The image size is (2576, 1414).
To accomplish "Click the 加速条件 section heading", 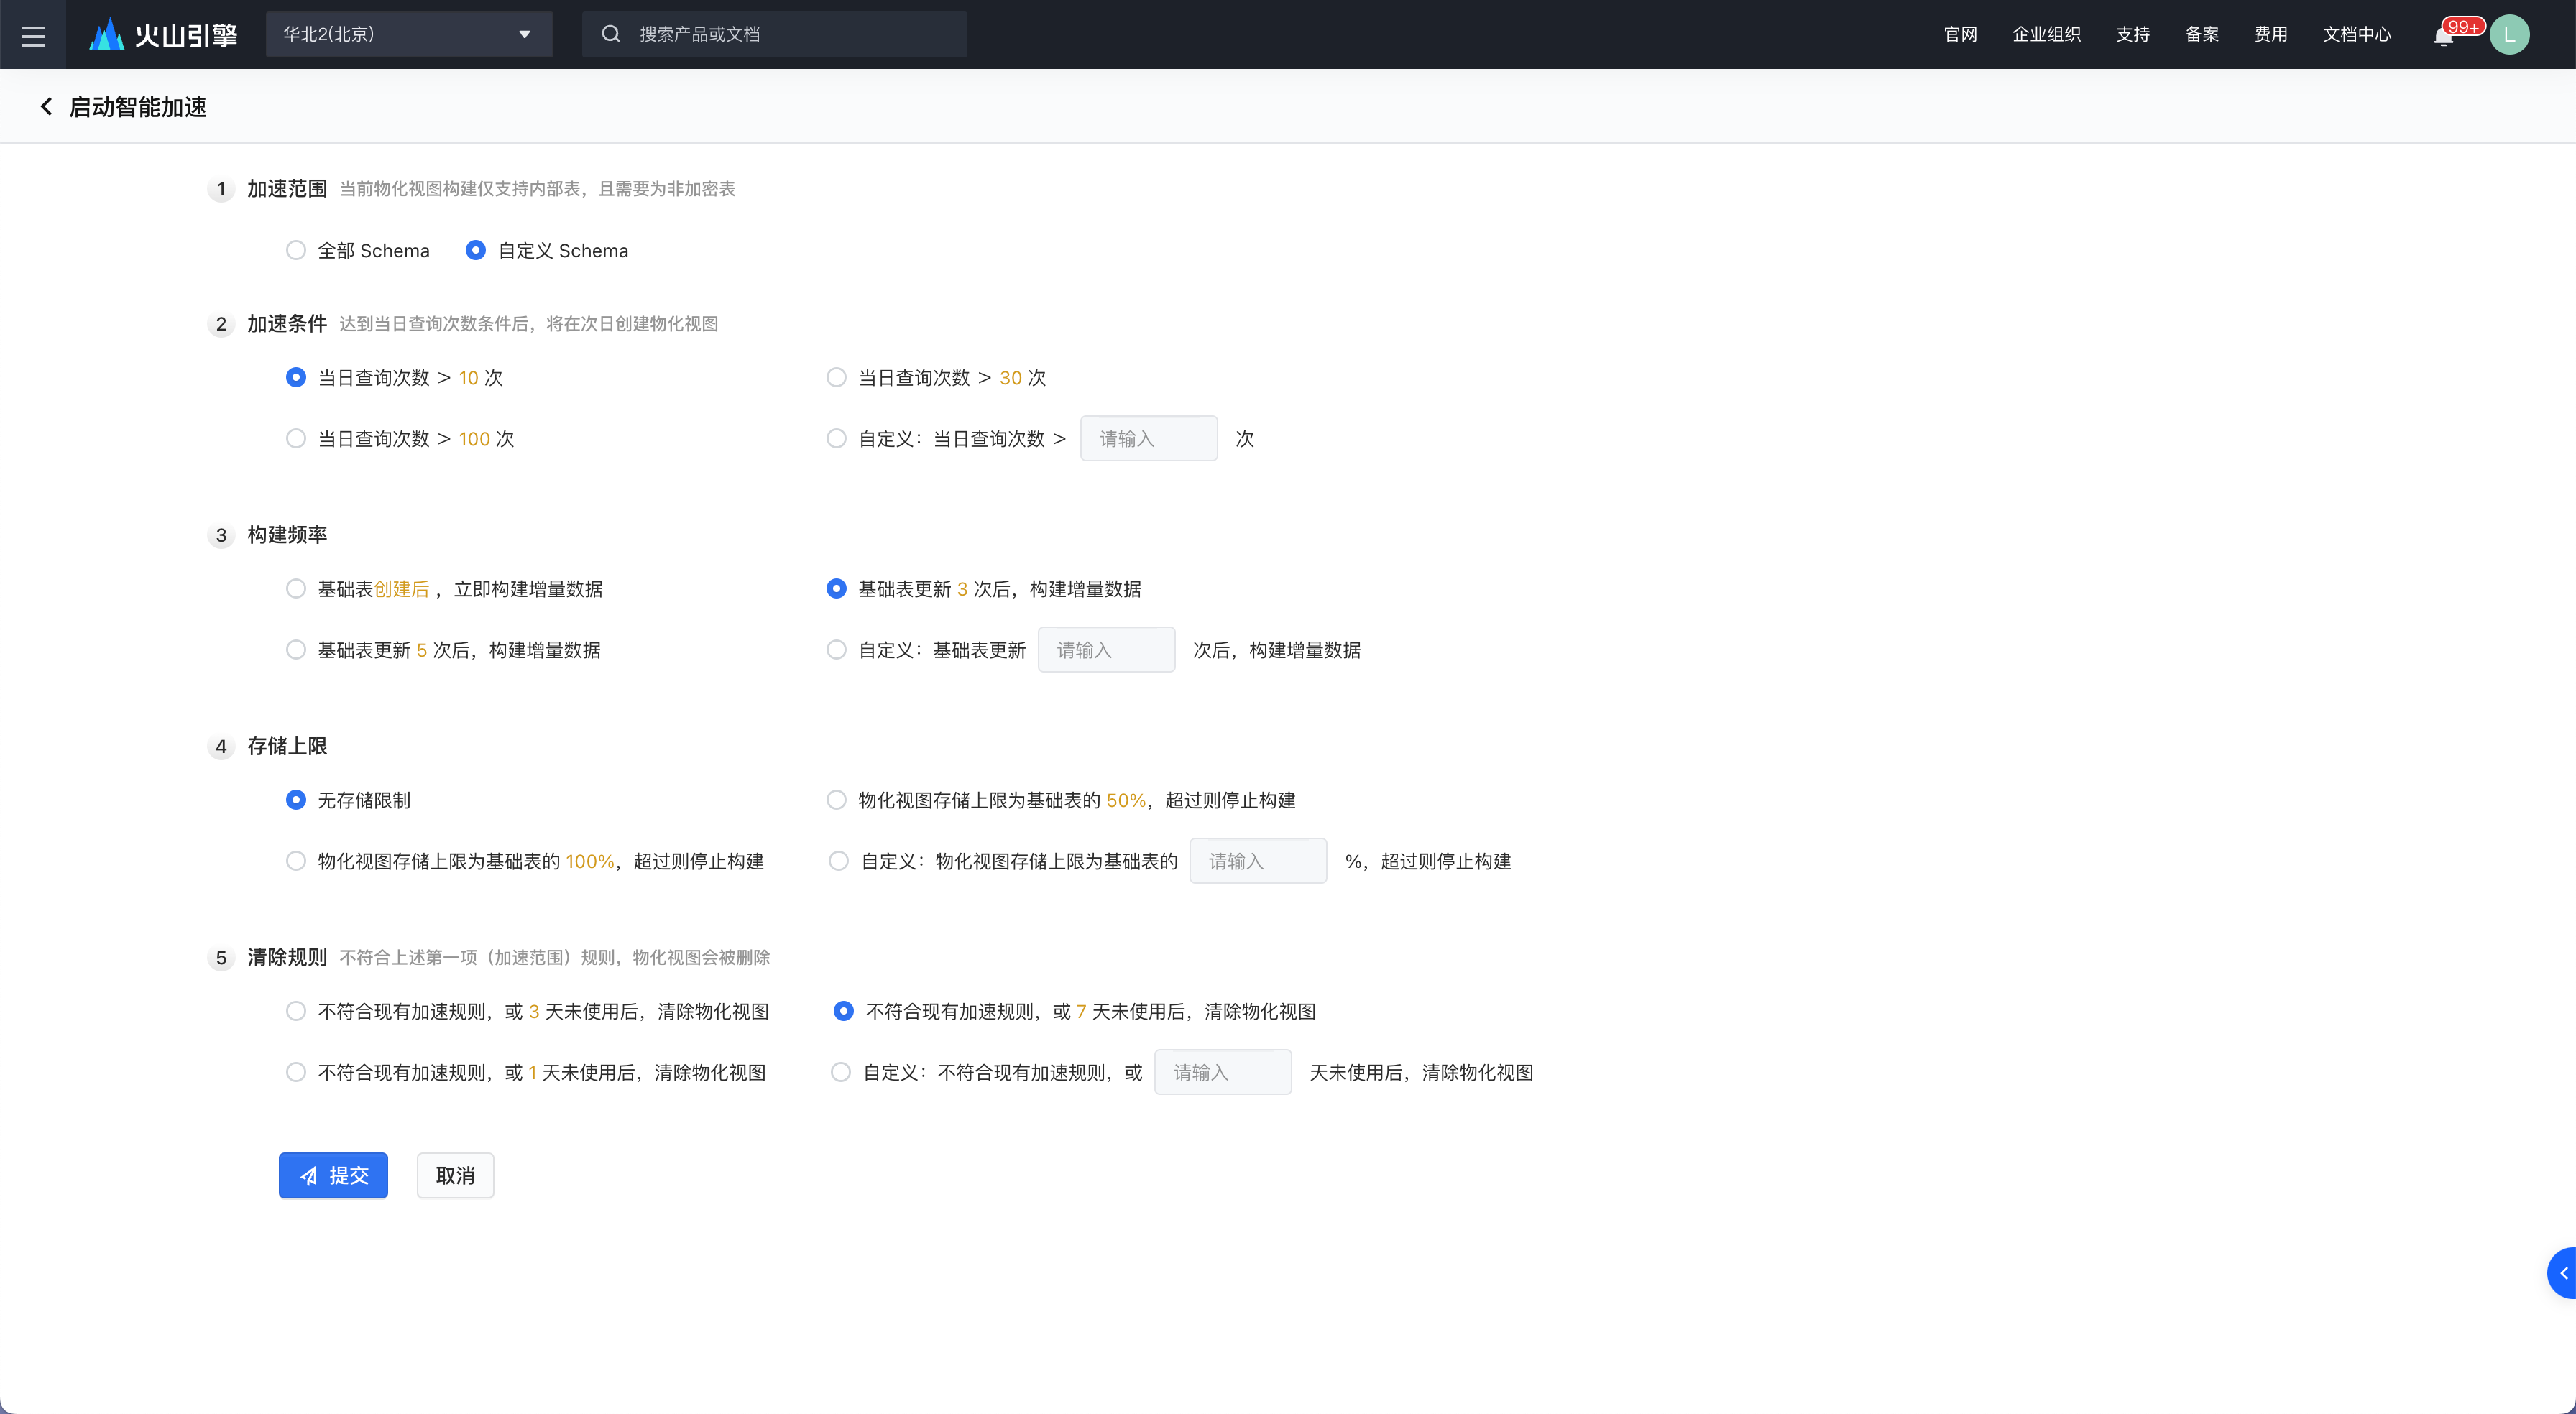I will [287, 323].
